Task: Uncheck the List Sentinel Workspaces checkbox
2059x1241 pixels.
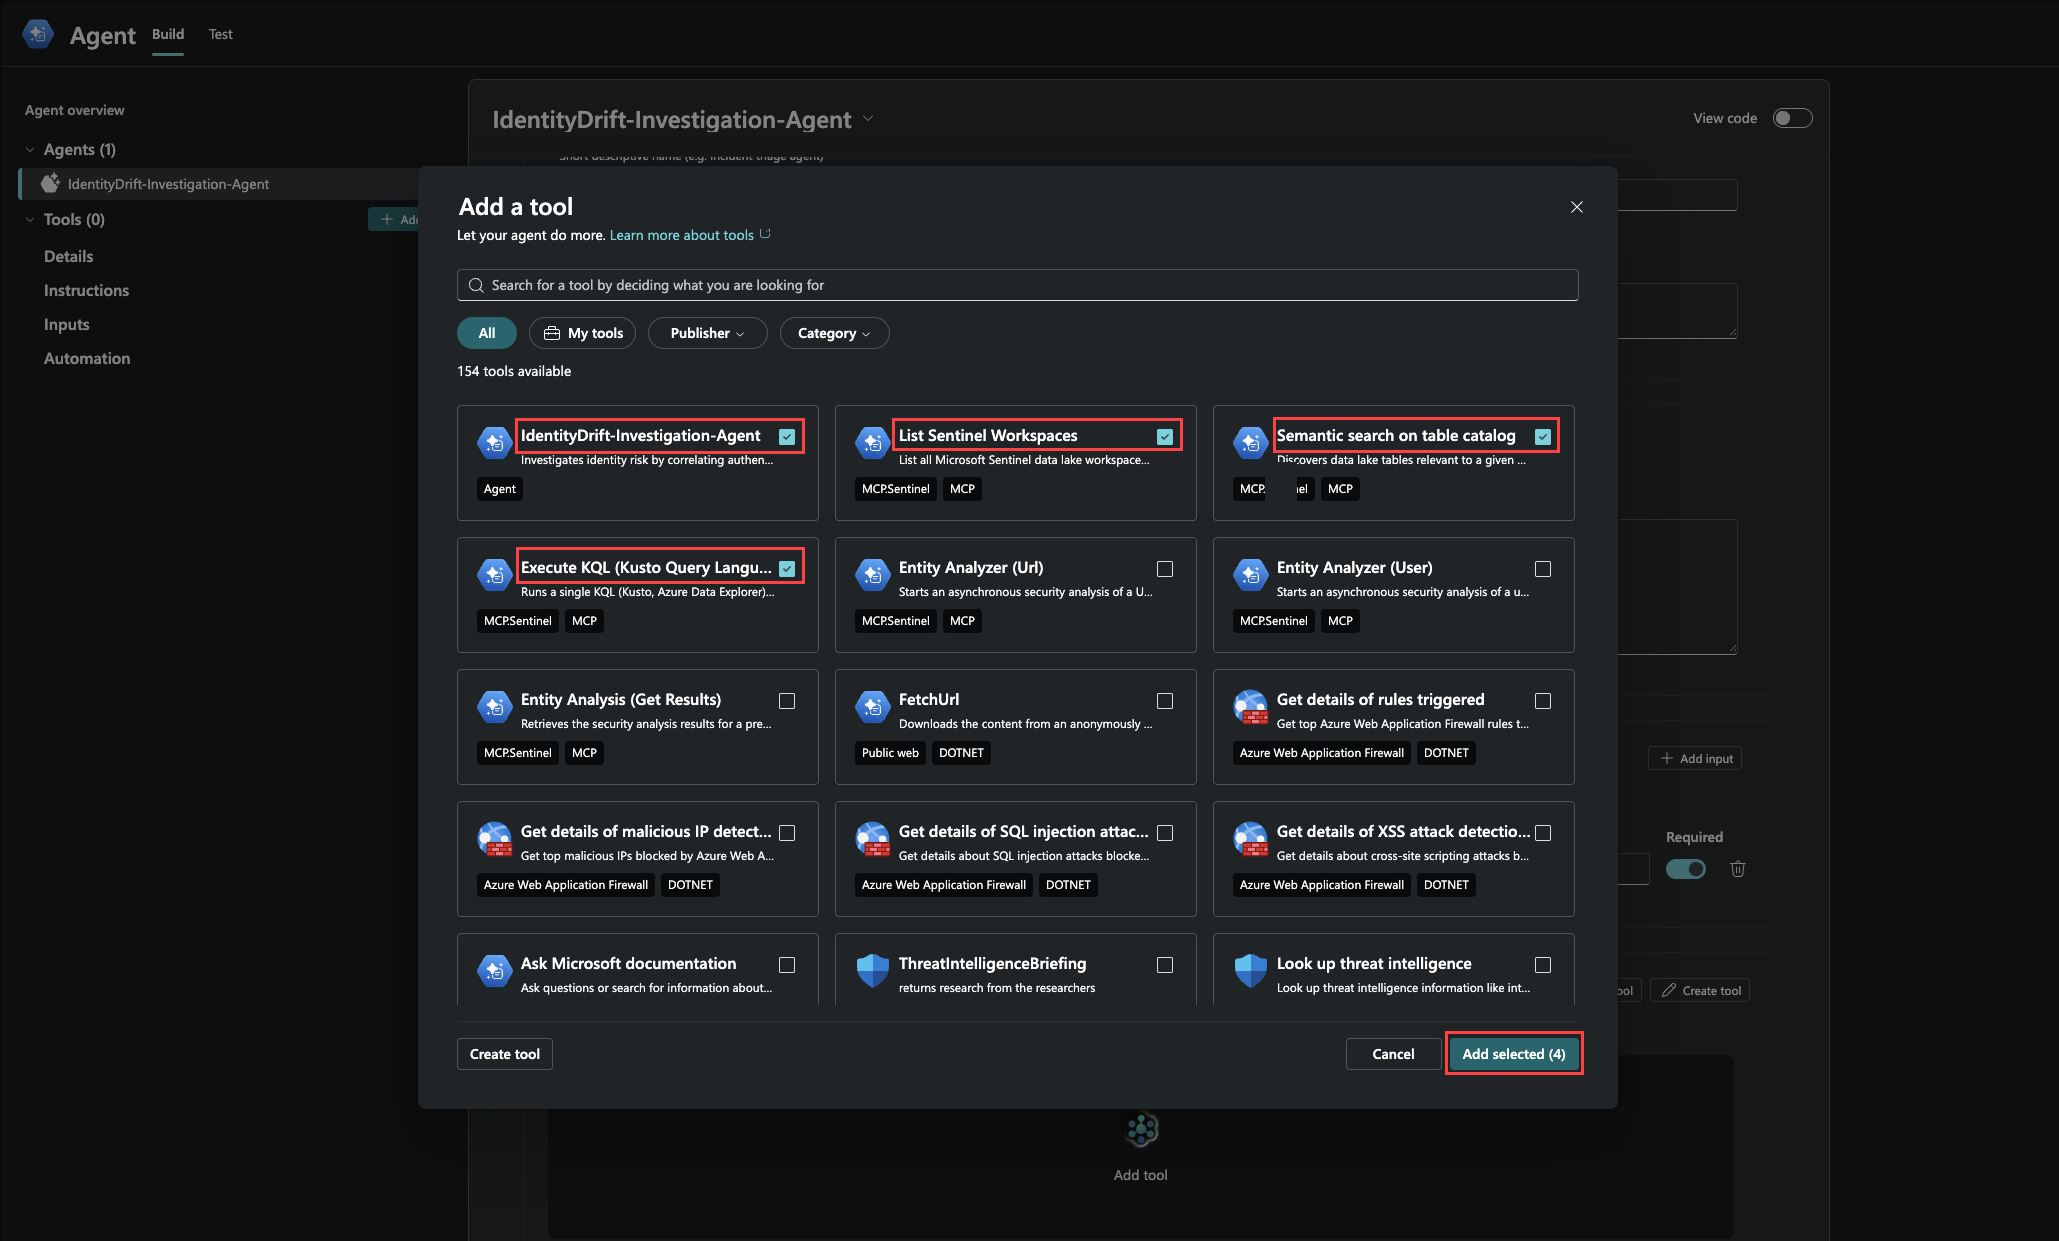Action: tap(1165, 436)
